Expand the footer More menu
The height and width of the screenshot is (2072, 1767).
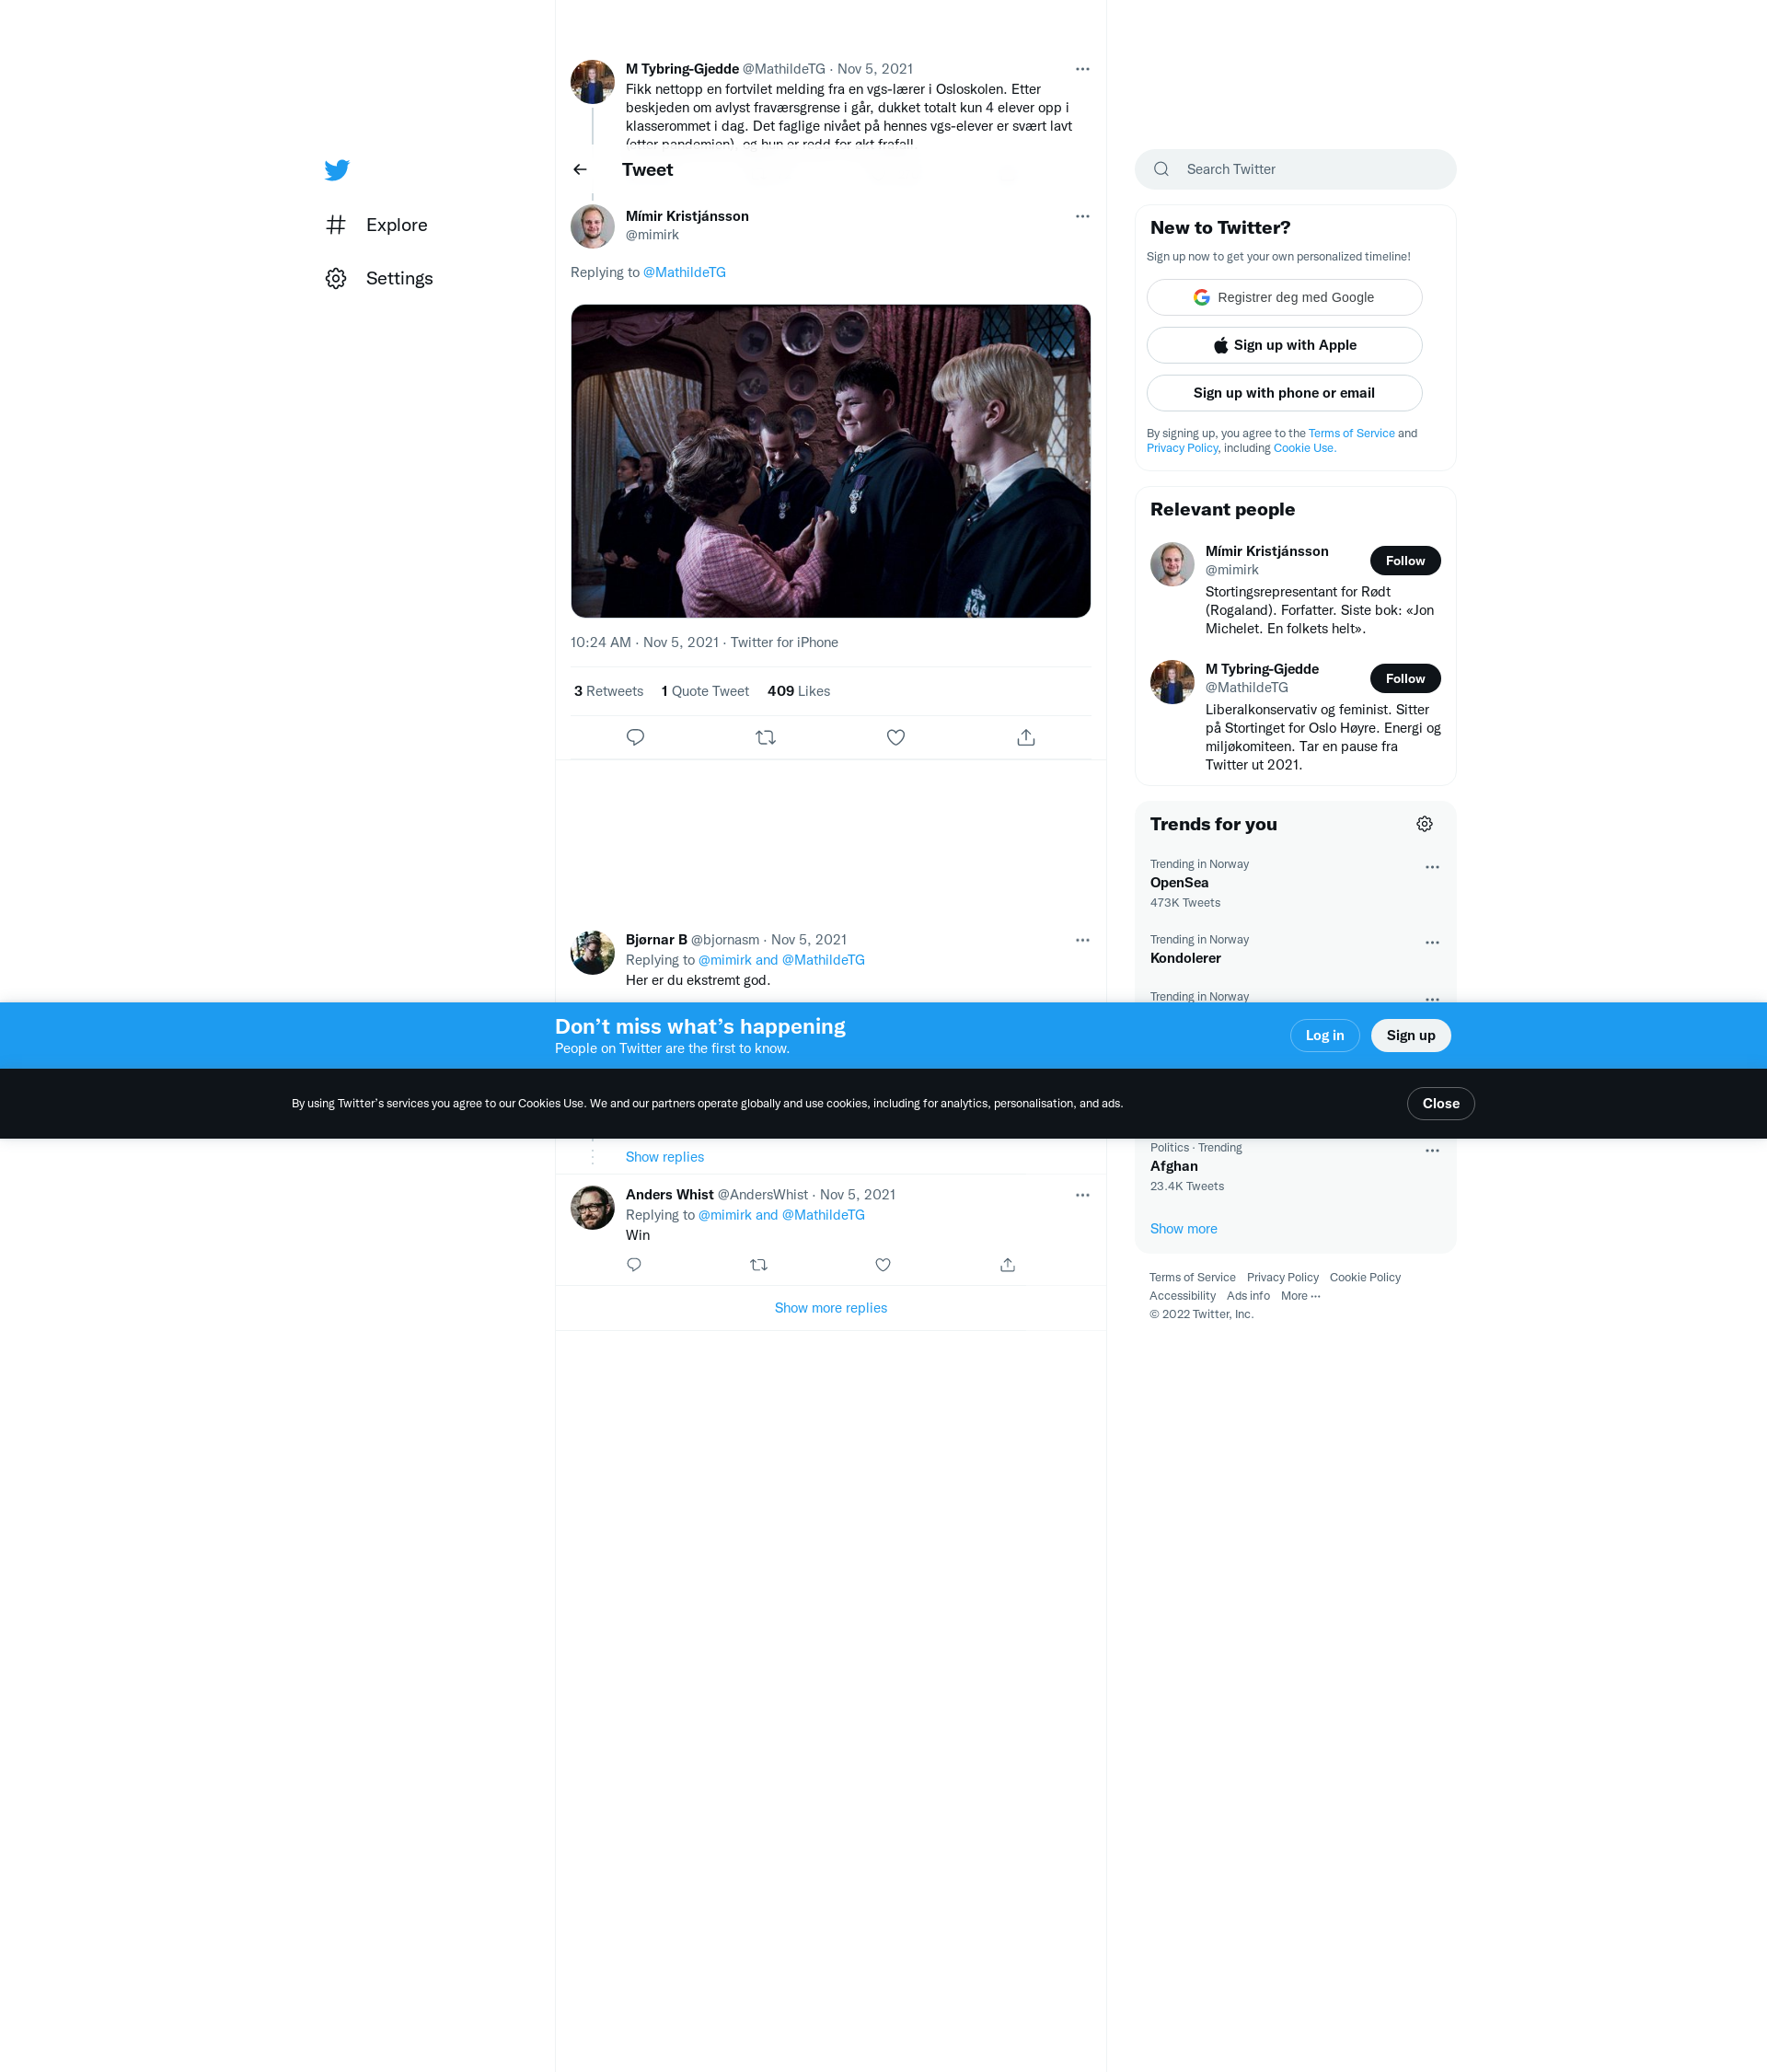pyautogui.click(x=1300, y=1296)
